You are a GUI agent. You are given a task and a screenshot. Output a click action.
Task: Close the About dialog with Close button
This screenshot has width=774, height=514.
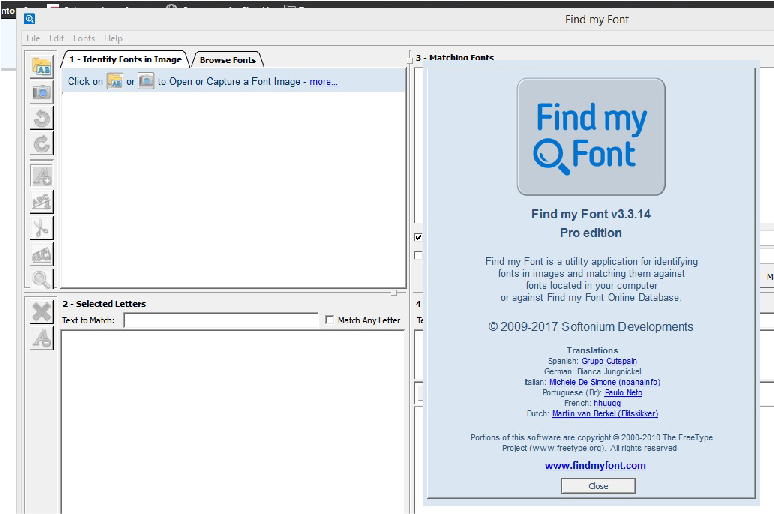tap(598, 486)
